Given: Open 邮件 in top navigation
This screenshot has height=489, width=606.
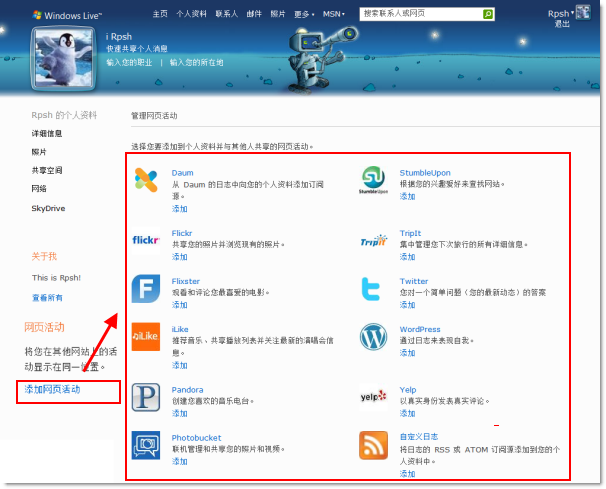Looking at the screenshot, I should point(254,14).
